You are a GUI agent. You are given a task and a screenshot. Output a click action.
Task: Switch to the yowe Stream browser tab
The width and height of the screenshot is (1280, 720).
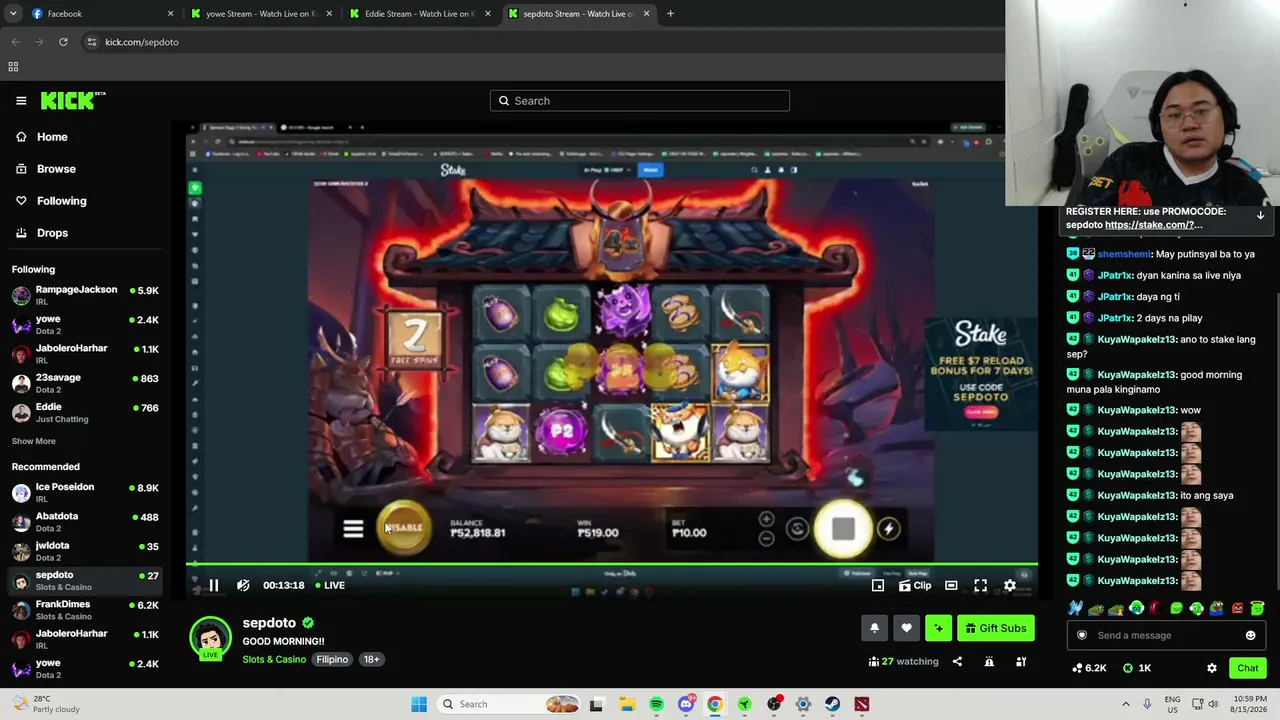click(260, 14)
